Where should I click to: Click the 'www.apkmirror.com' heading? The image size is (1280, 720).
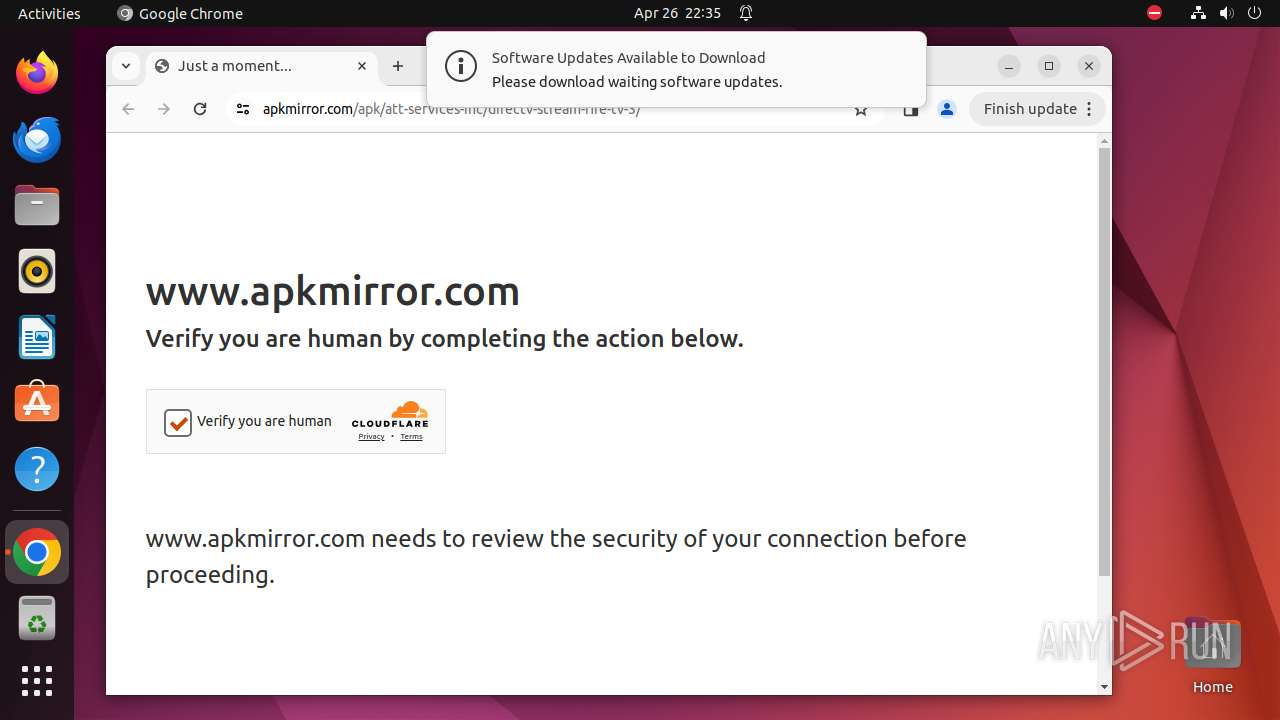(x=333, y=291)
